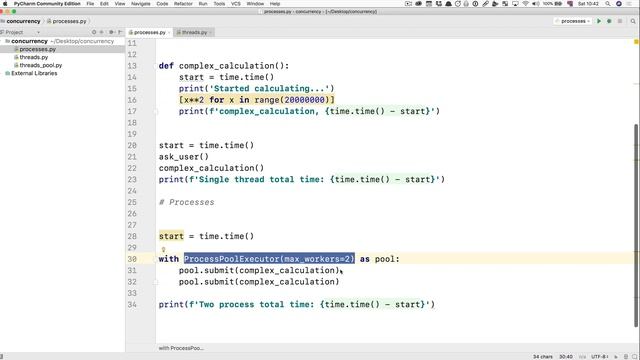
Task: Close the threads.py editor tab
Action: [x=210, y=32]
